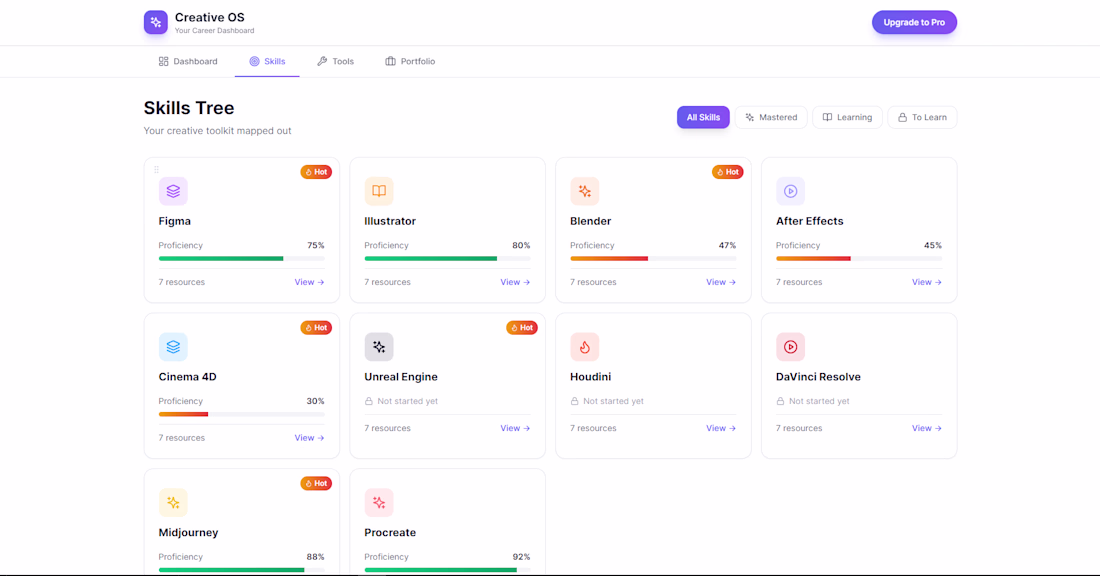Click the Procreate sparkle icon
The height and width of the screenshot is (576, 1100).
point(379,502)
